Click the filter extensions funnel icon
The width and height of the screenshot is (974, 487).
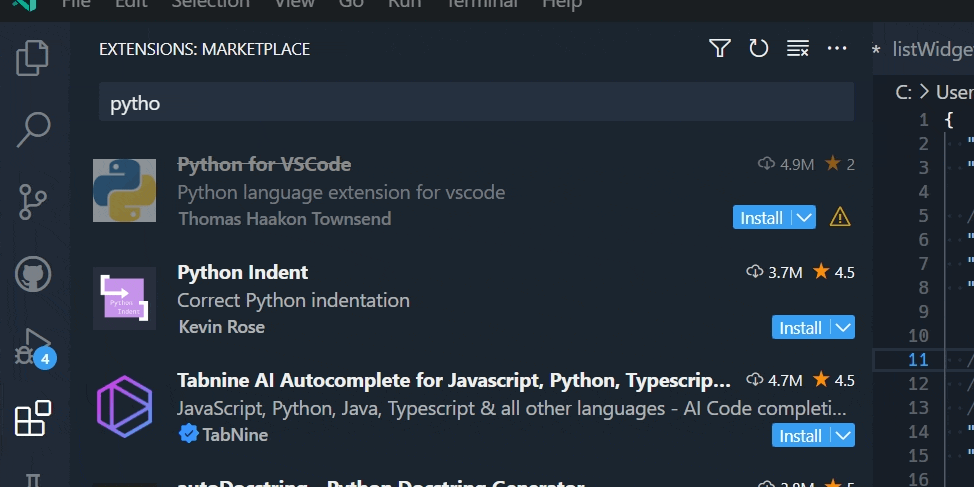(x=719, y=48)
